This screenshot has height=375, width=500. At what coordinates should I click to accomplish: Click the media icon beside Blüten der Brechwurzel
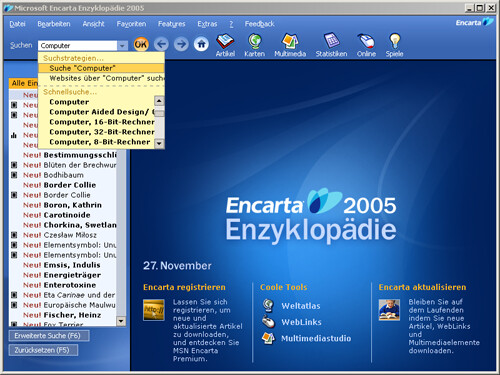[14, 165]
